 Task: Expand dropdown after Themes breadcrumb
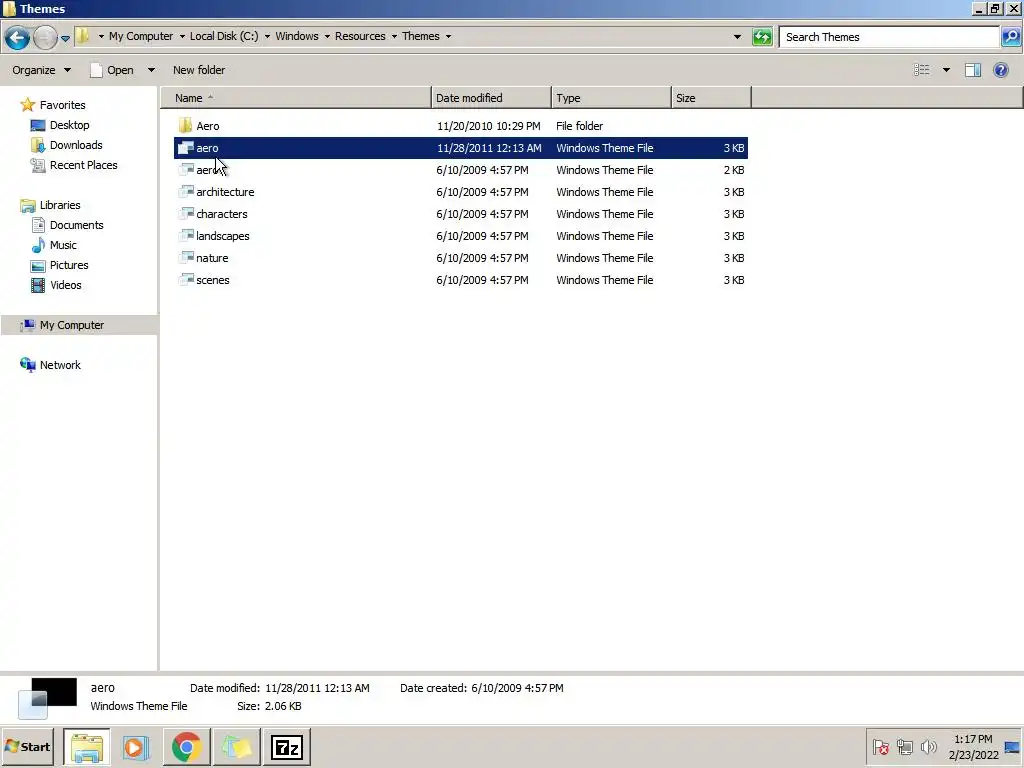point(449,37)
